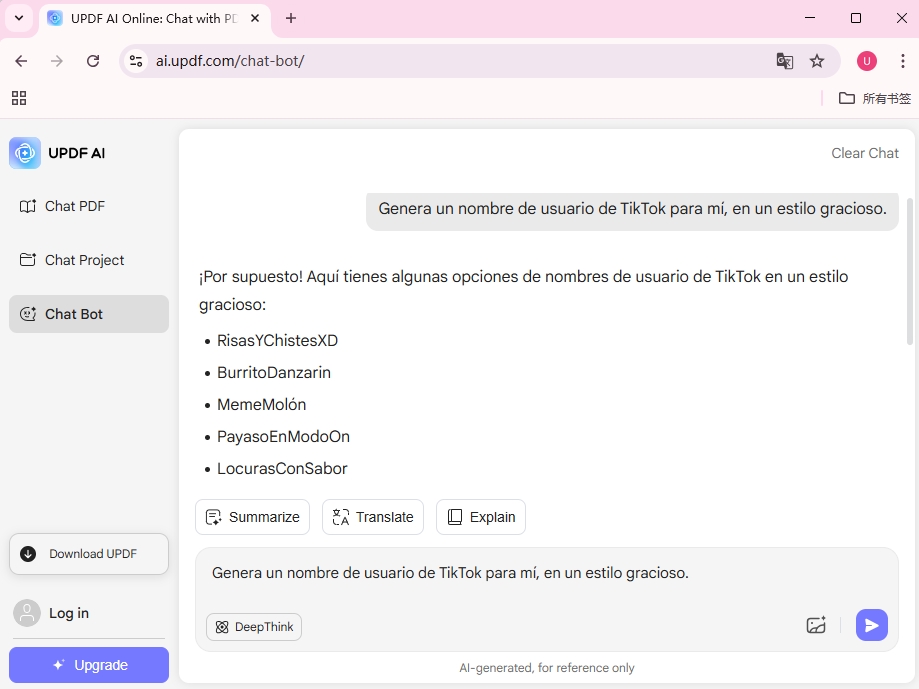Close the UPDF AI Online tab
The image size is (919, 689).
click(x=255, y=18)
